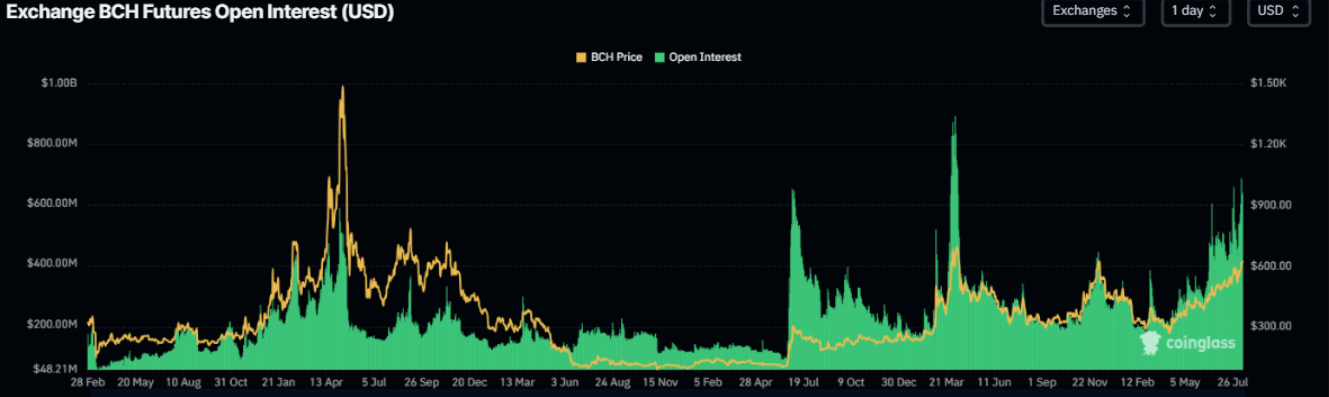
Task: Click the chart title Exchange BCH Futures Open Interest
Action: [x=199, y=13]
